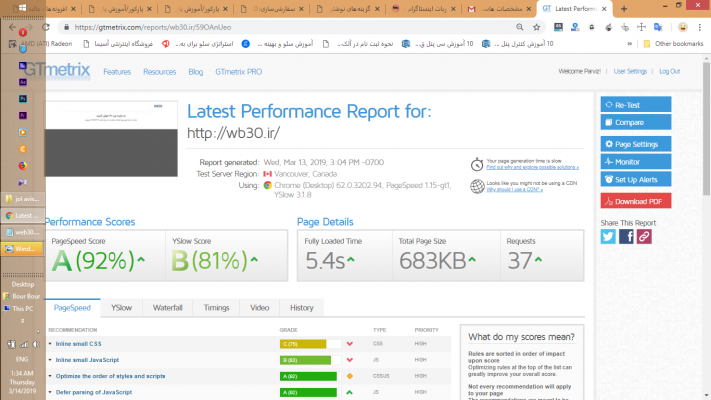
Task: Open the History tab
Action: click(302, 308)
